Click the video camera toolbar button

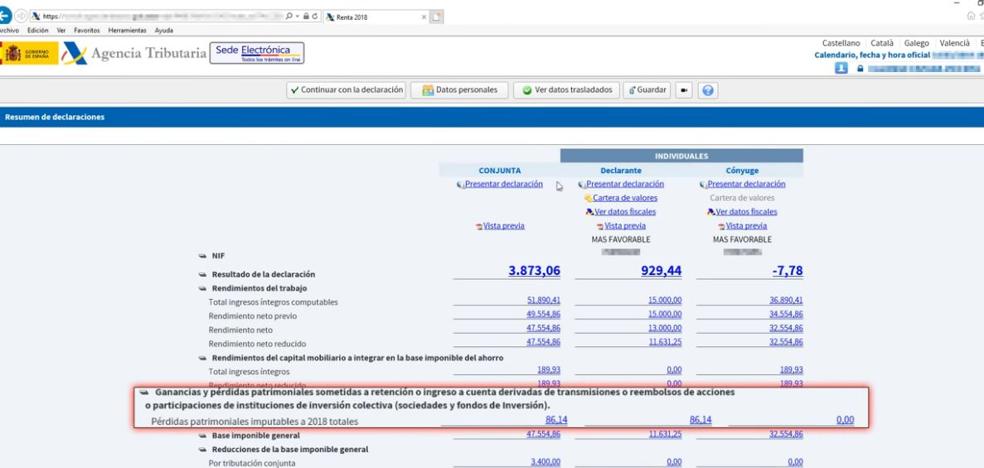(683, 90)
